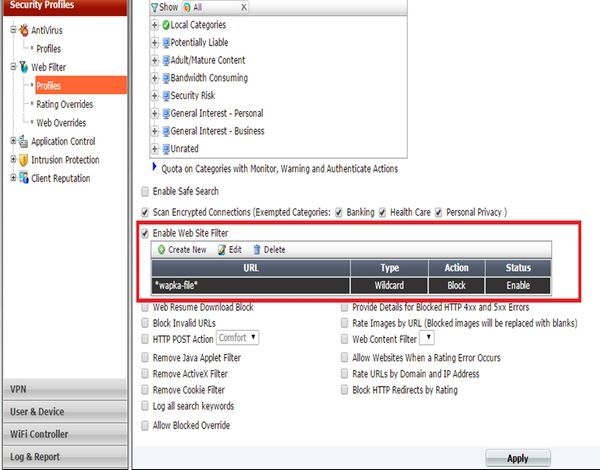600x470 pixels.
Task: Click the Status column header
Action: (x=518, y=268)
